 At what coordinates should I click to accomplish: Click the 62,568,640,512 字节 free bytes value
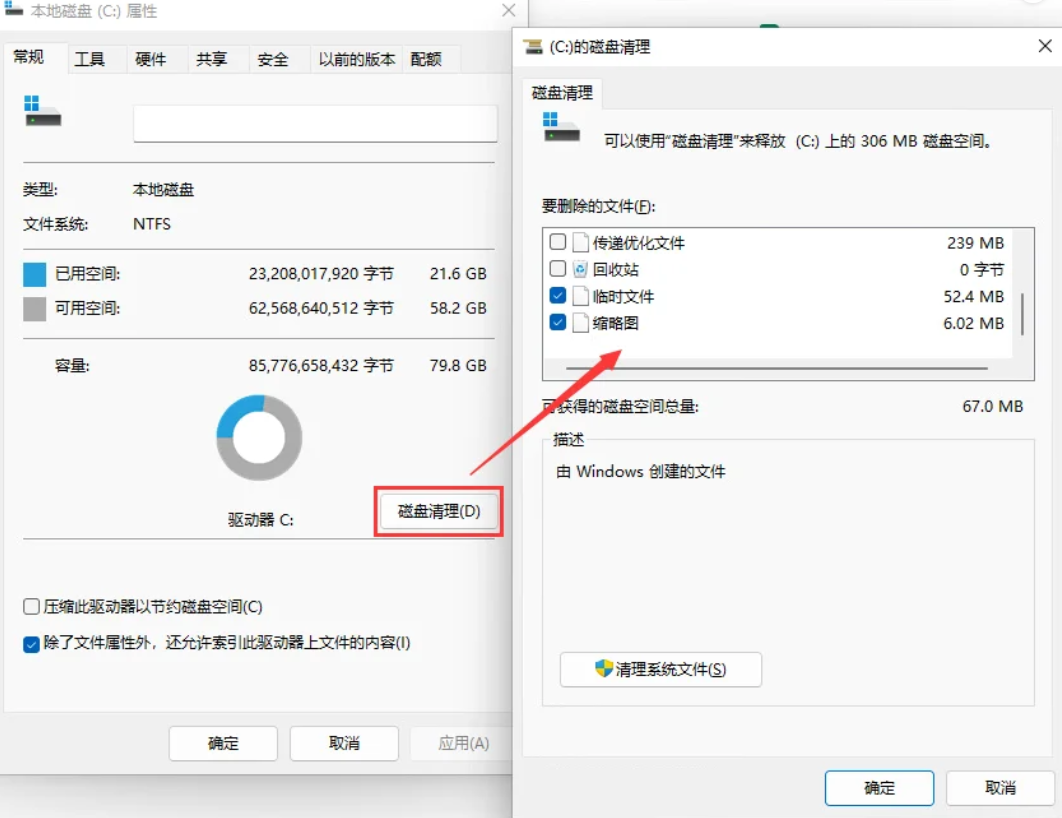[x=321, y=308]
